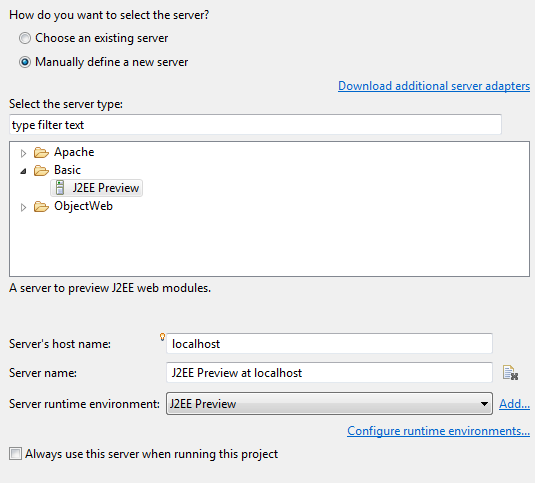535x483 pixels.
Task: Open Configure runtime environments link
Action: click(438, 431)
